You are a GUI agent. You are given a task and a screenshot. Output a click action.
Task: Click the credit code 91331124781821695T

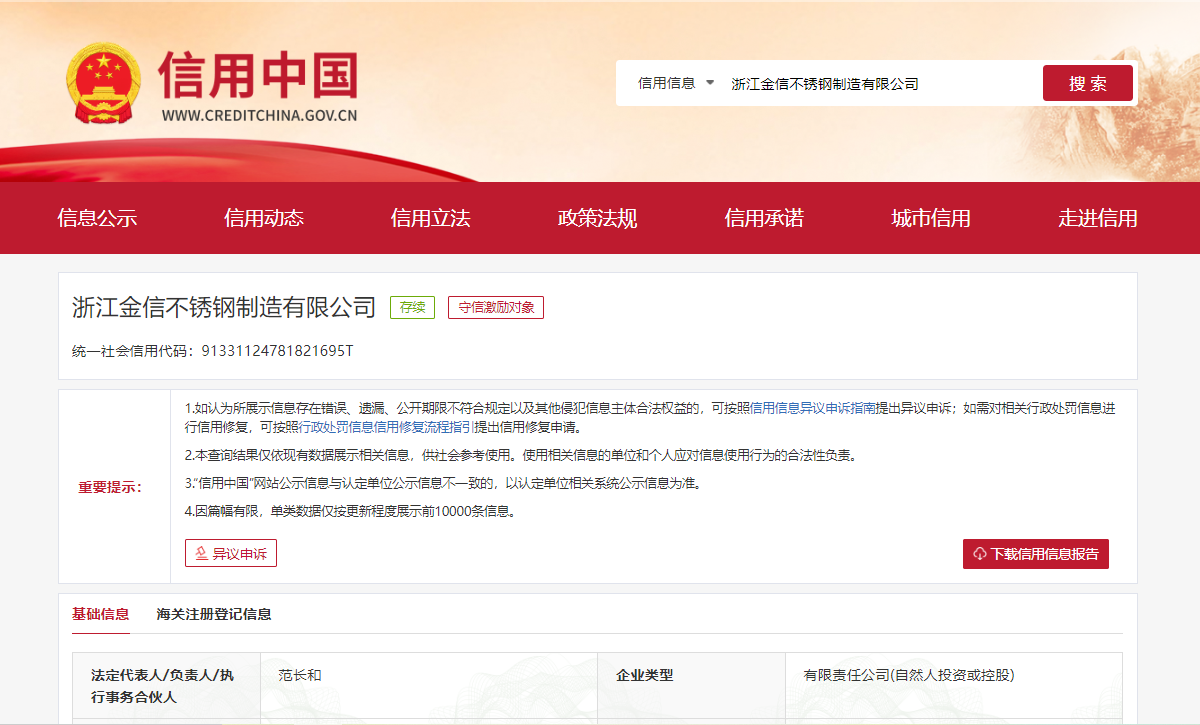coord(277,351)
